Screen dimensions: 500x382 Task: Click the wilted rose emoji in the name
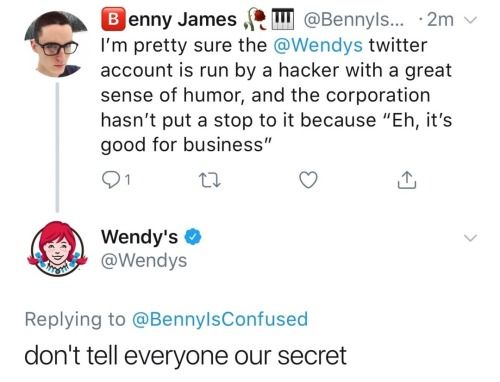click(256, 19)
